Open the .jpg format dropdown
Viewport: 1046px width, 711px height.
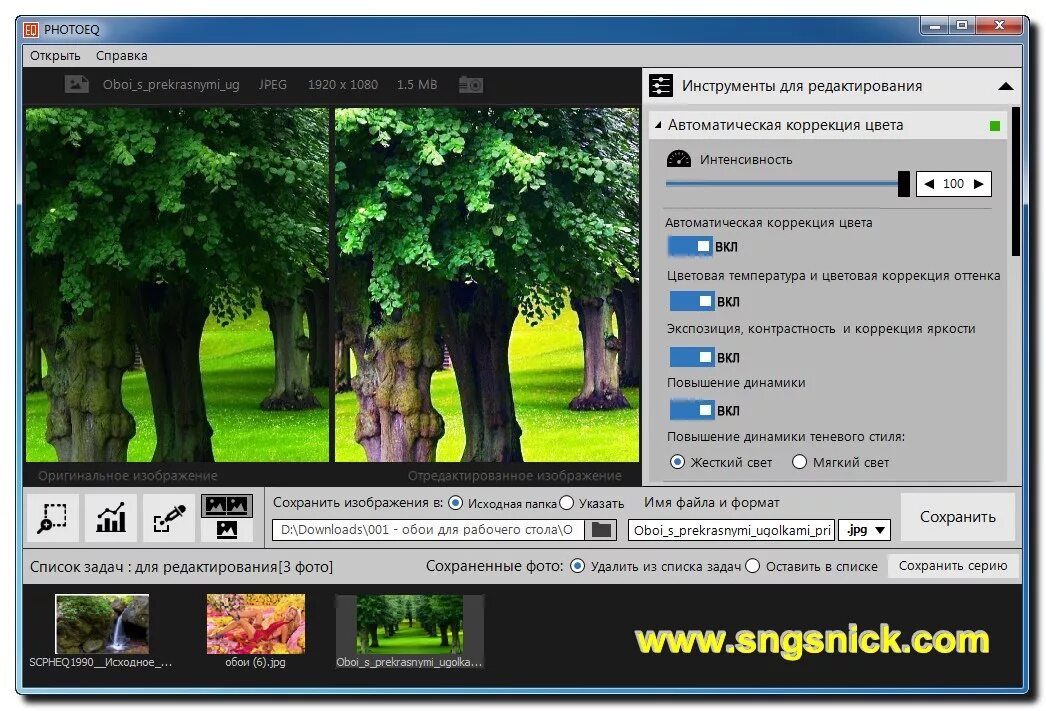point(865,530)
